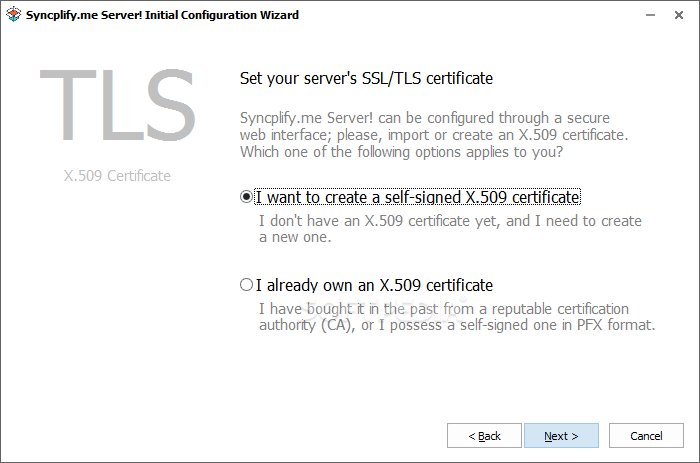Click the Syncplify.me app icon in title bar
This screenshot has width=700, height=463.
(14, 15)
